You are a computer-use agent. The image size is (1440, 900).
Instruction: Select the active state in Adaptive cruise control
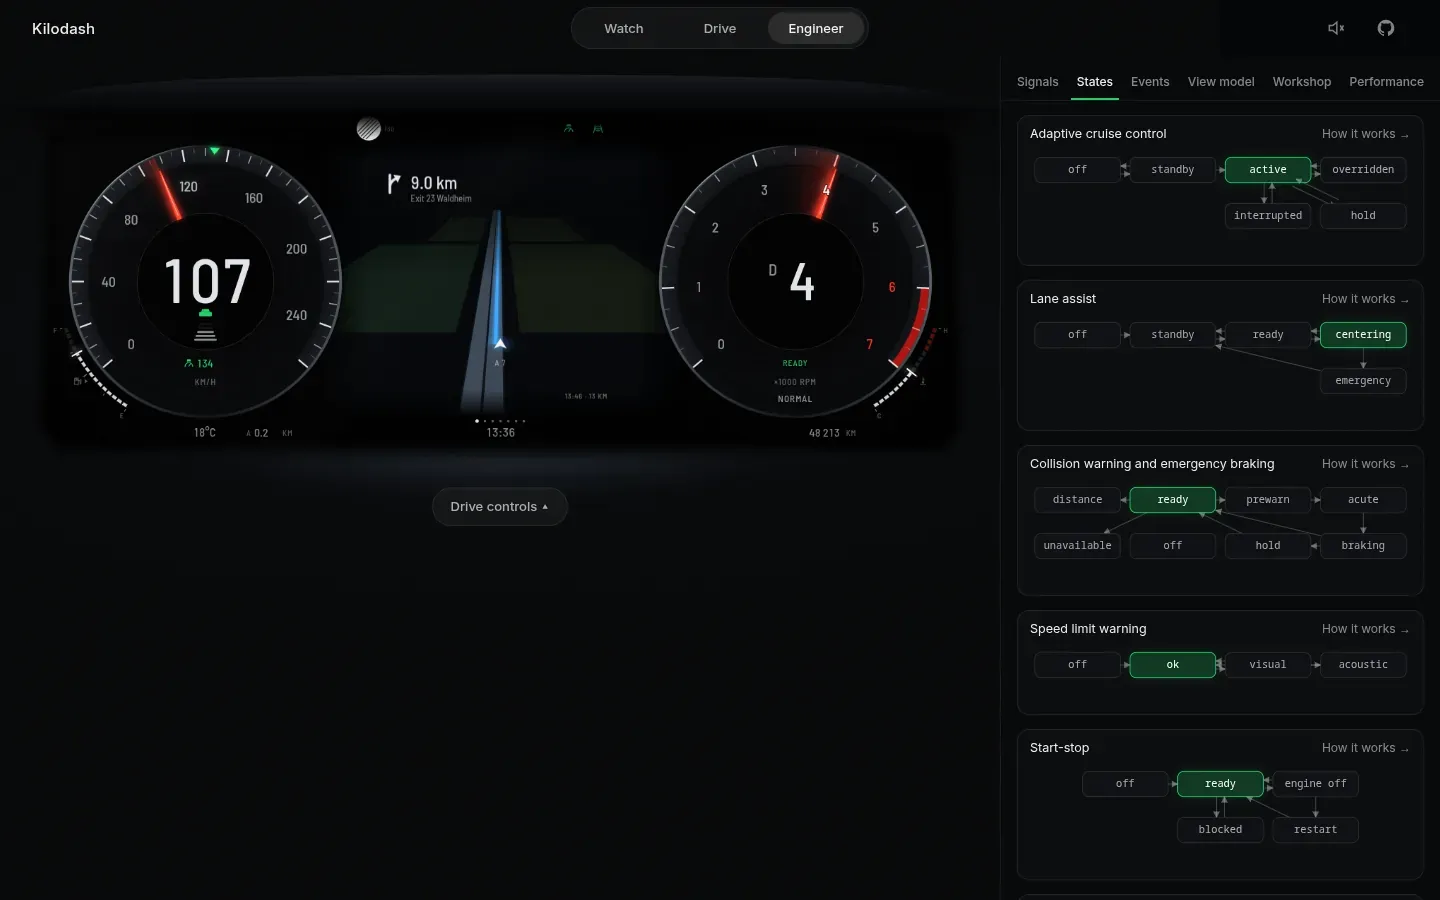pos(1268,170)
